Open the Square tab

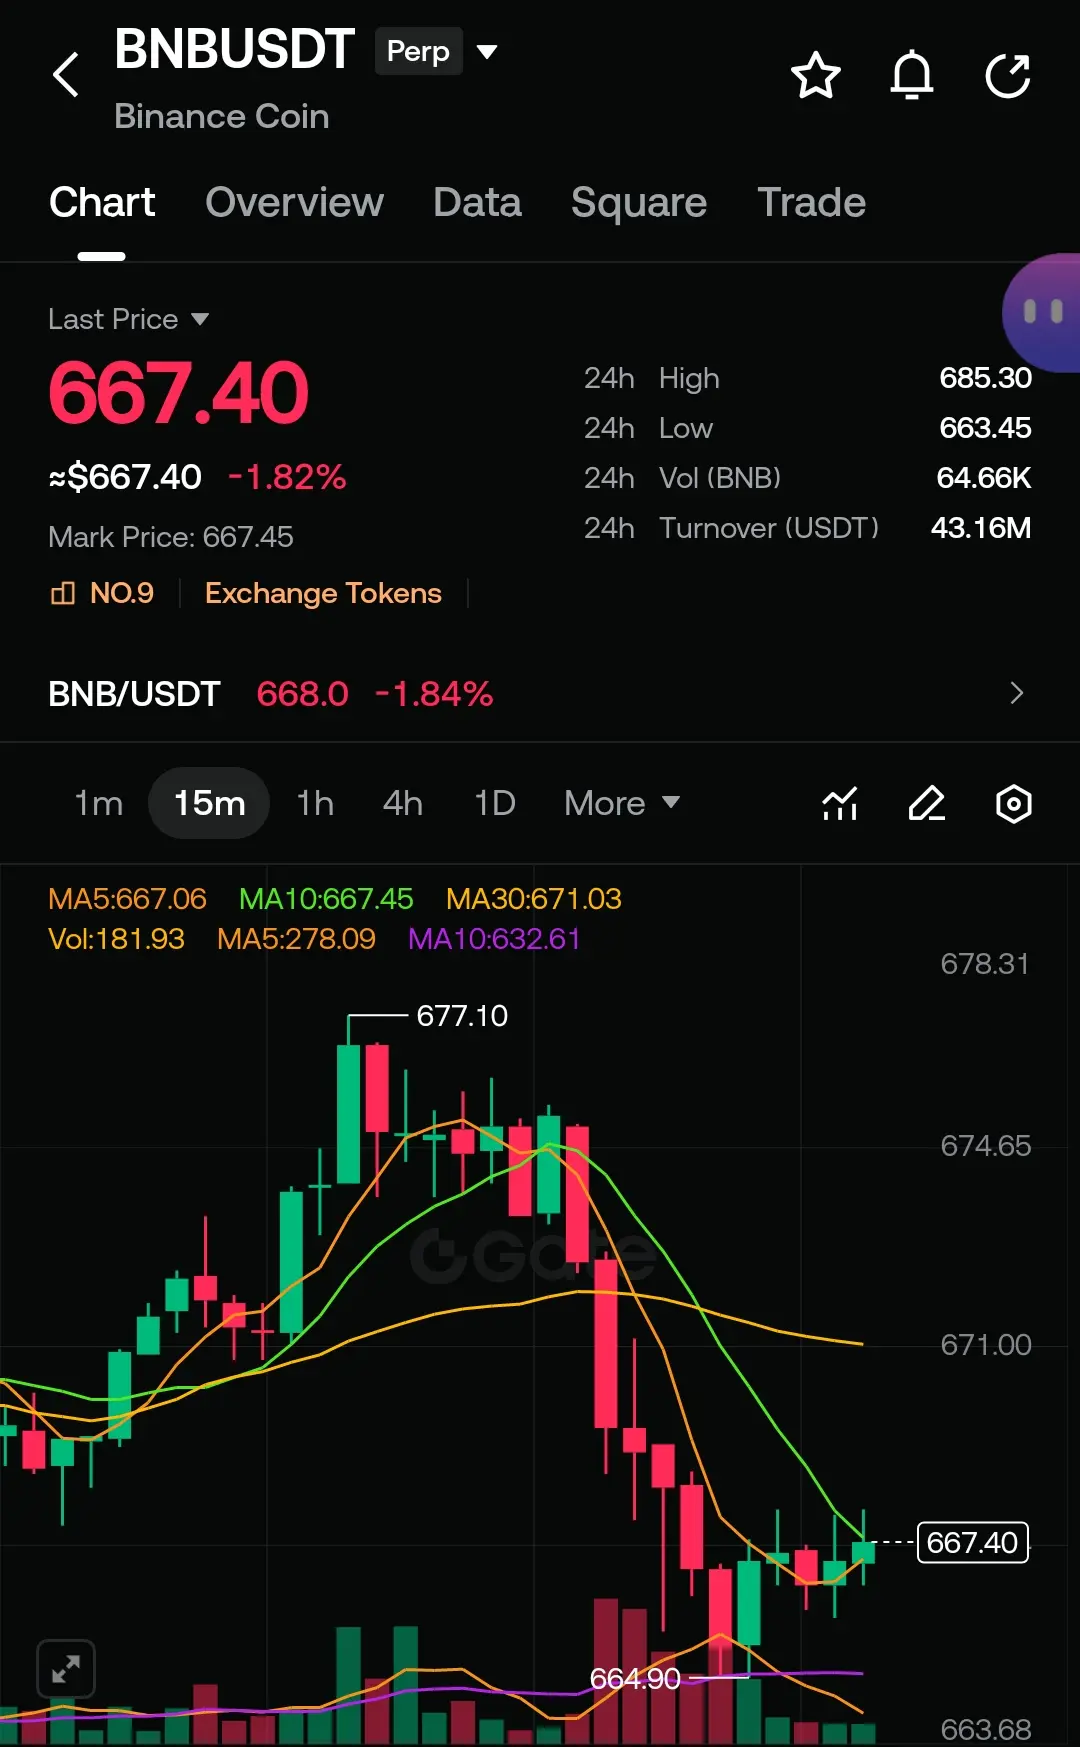pos(639,203)
